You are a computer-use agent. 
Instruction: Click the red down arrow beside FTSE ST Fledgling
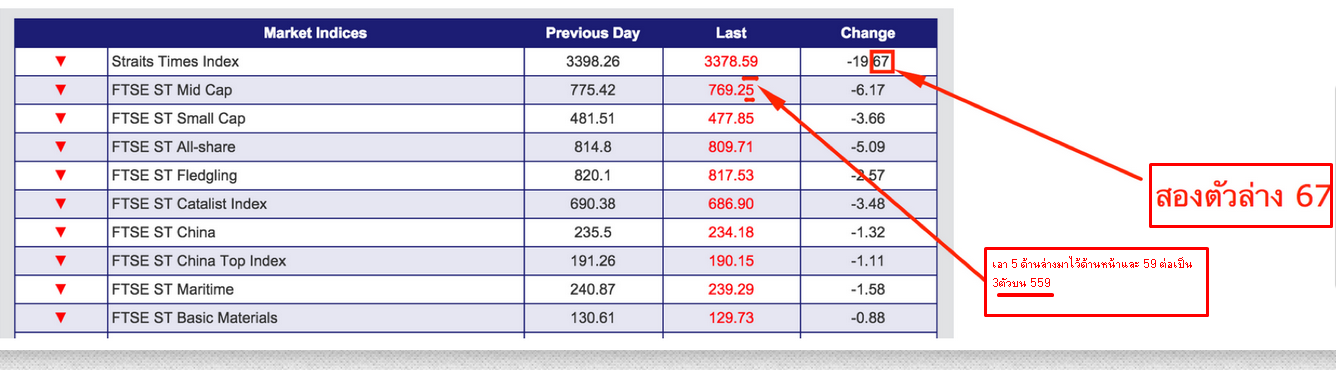[61, 176]
